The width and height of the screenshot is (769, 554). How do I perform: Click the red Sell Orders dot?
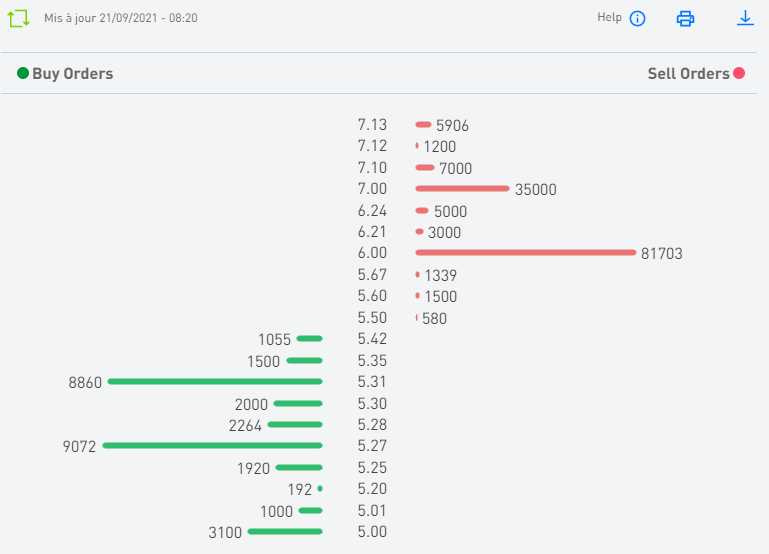pos(739,73)
